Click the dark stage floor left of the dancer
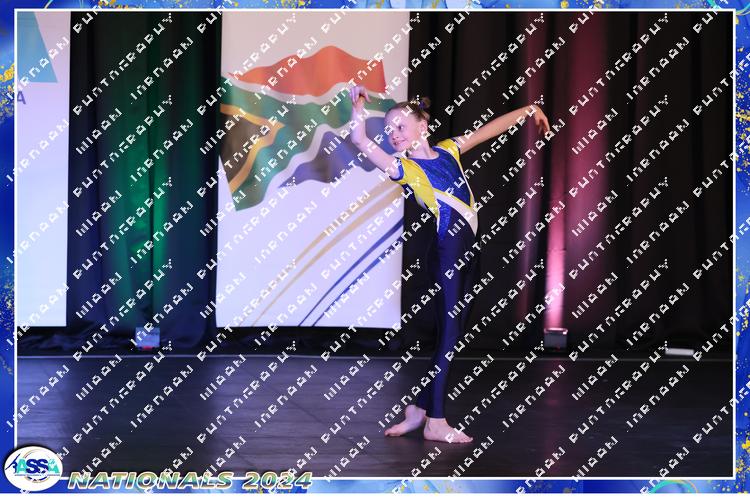Viewport: 750px width, 500px height. point(200,410)
